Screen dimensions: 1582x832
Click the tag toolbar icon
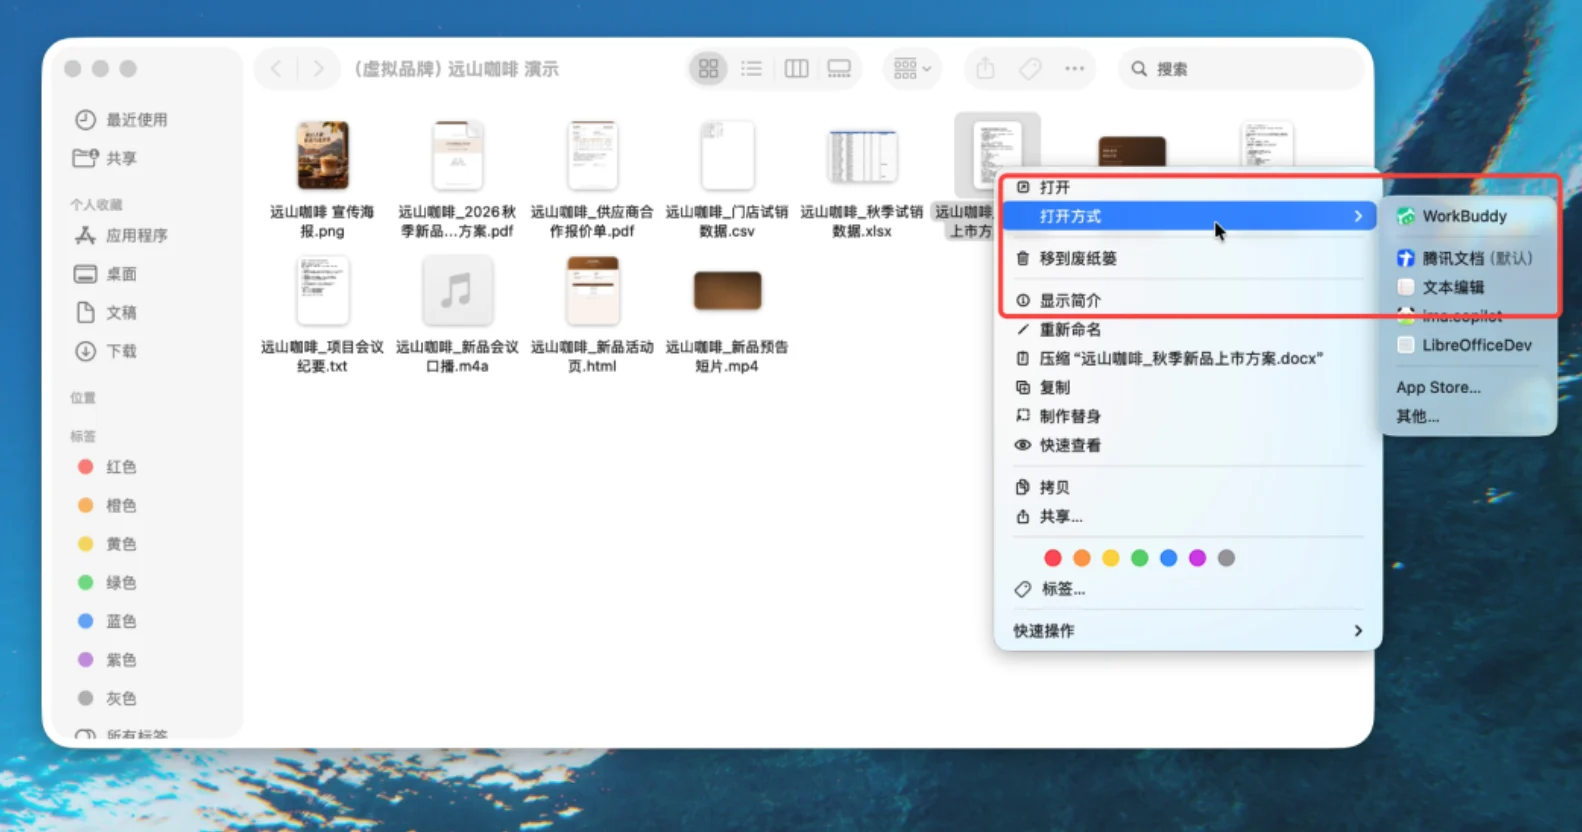[x=1030, y=69]
